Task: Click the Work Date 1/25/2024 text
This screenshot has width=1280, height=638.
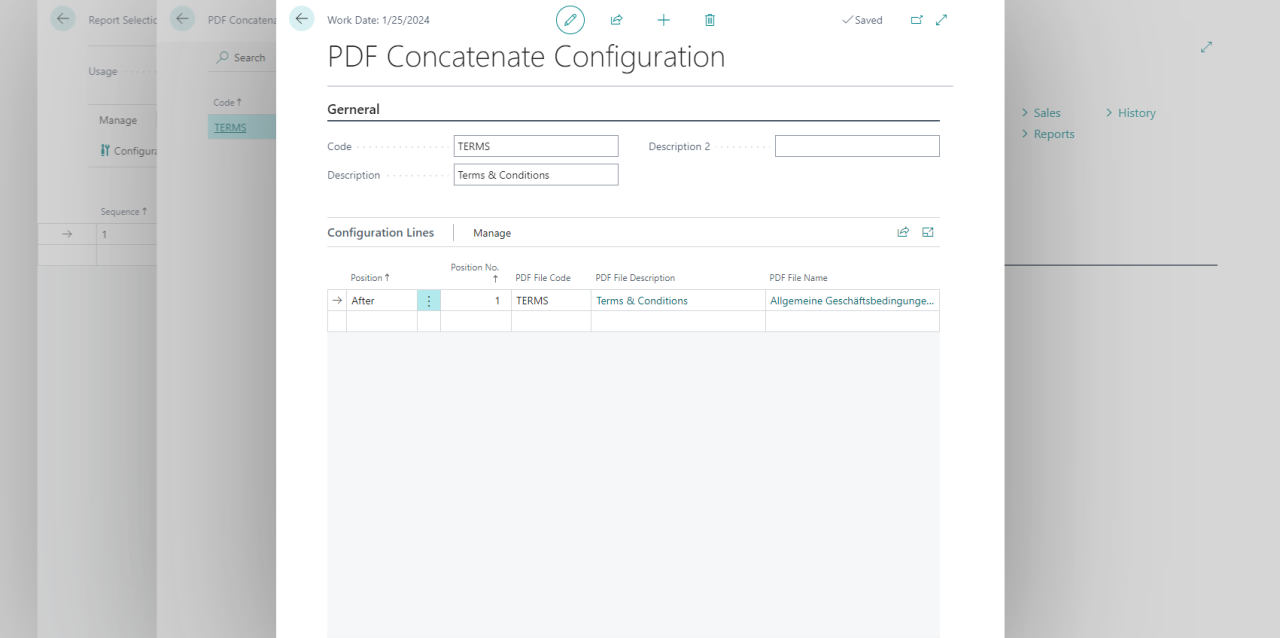Action: (378, 20)
